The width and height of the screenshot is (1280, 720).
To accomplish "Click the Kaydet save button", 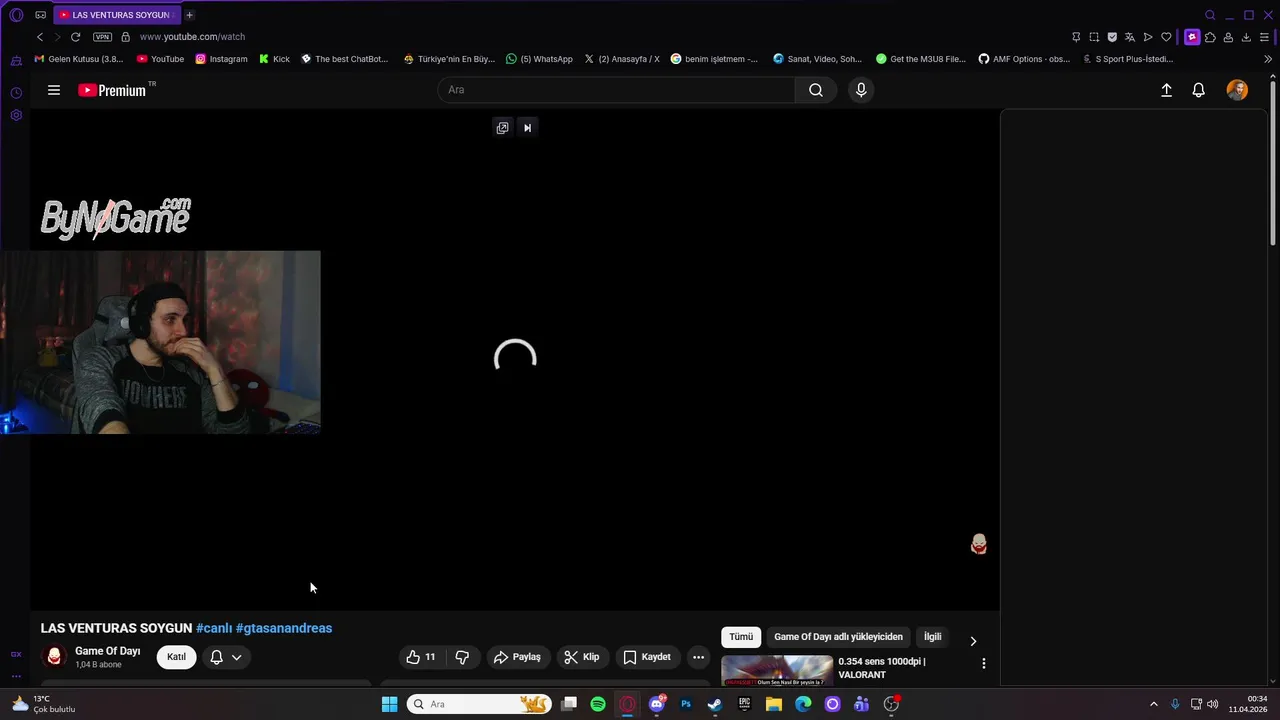I will pos(647,657).
